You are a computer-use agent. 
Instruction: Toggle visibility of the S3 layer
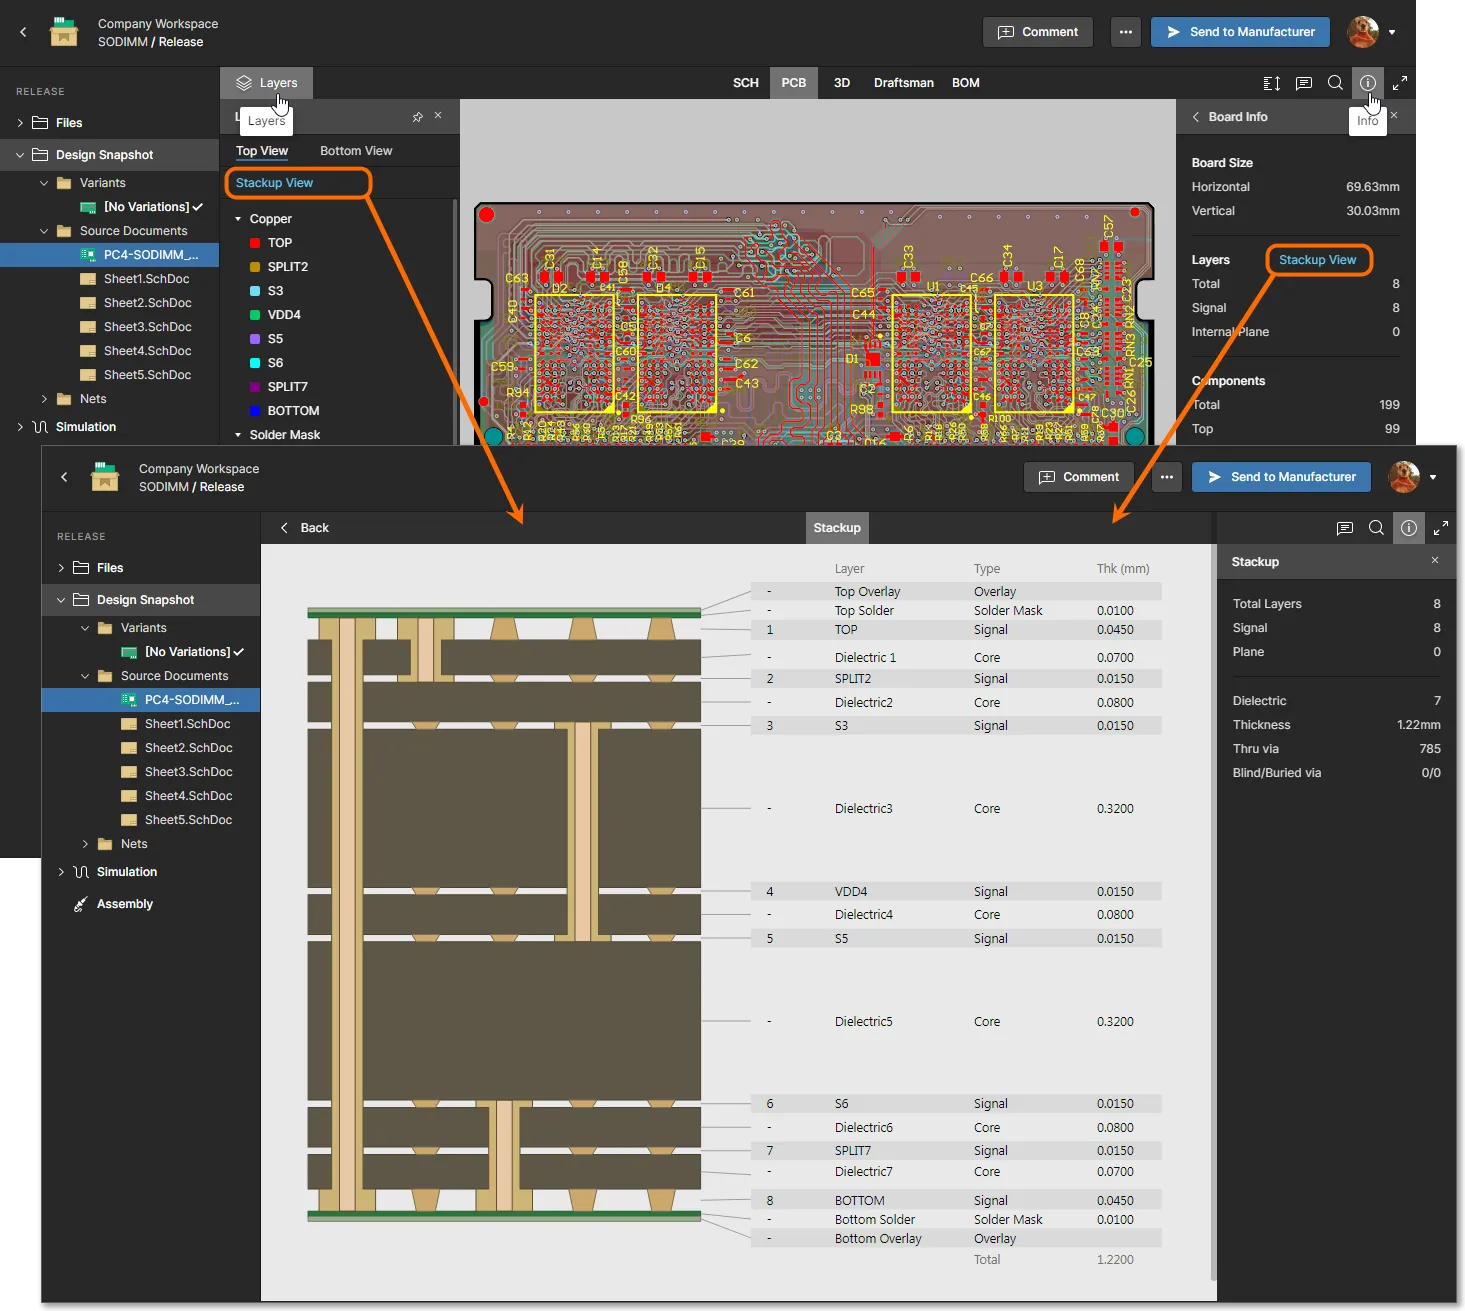(x=255, y=291)
